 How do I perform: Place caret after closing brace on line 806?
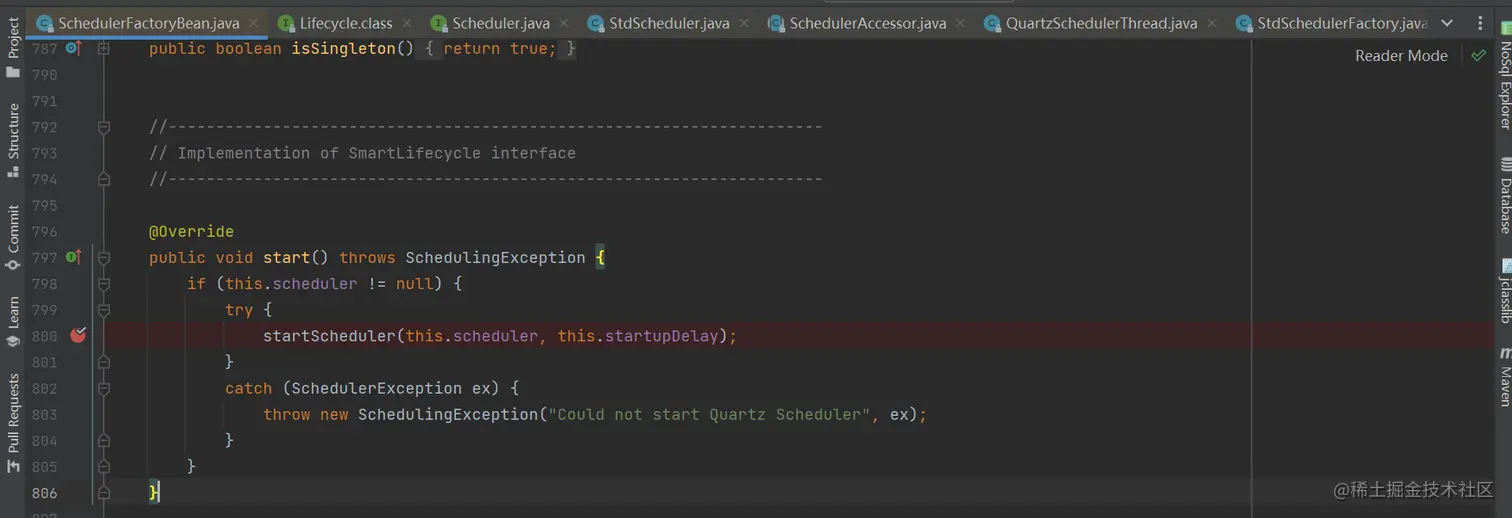click(x=160, y=493)
